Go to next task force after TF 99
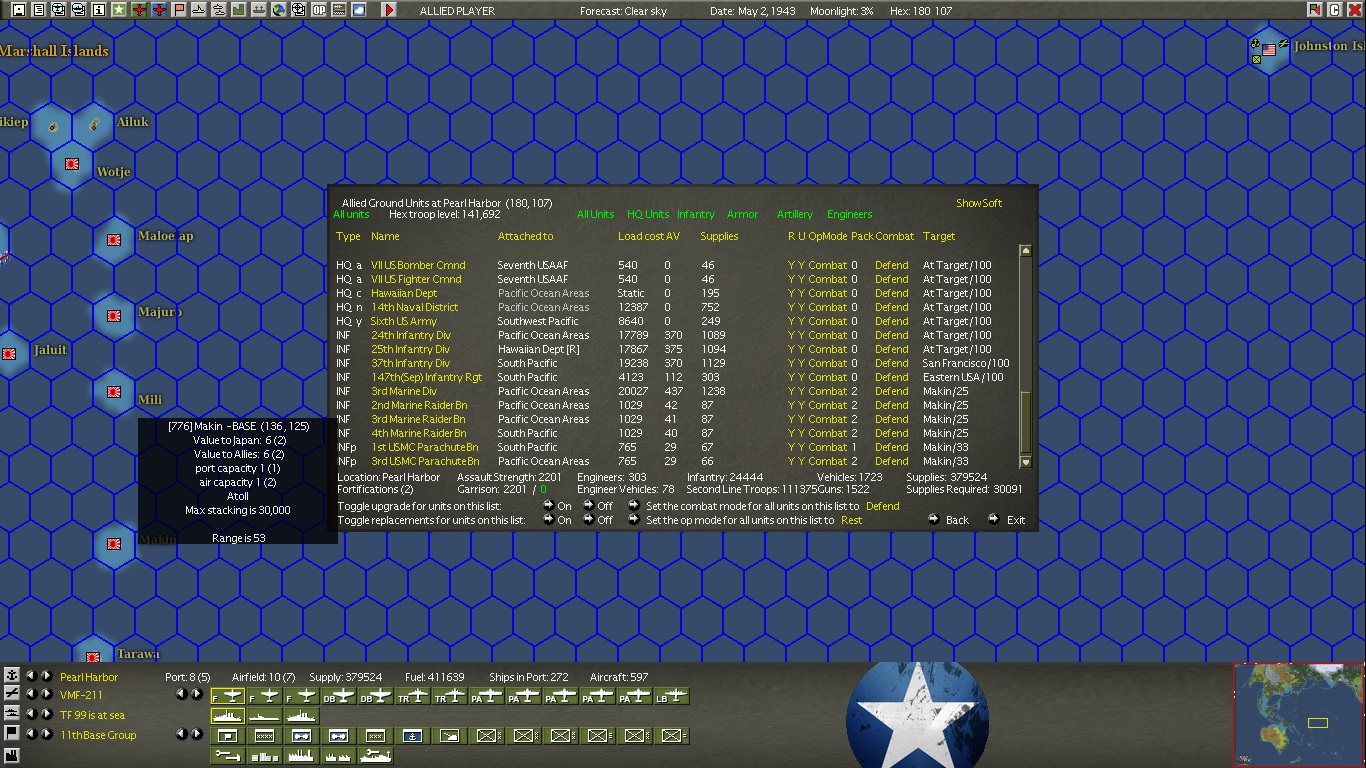 coord(46,714)
